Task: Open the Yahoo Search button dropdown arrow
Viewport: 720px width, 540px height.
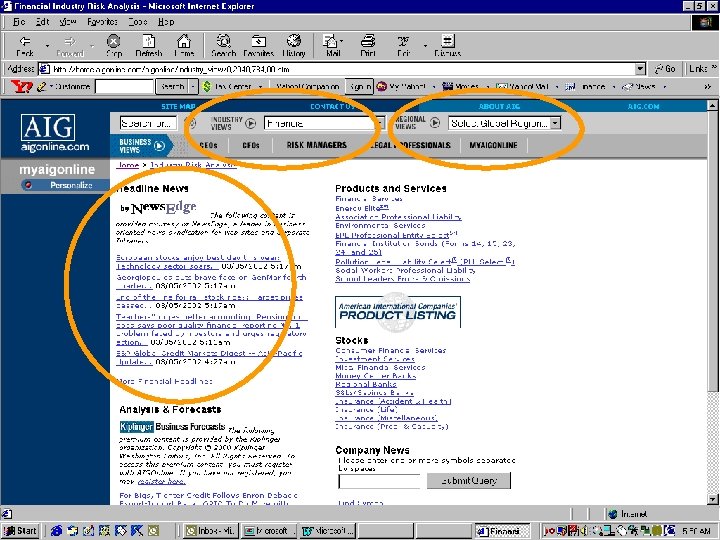Action: [x=193, y=86]
